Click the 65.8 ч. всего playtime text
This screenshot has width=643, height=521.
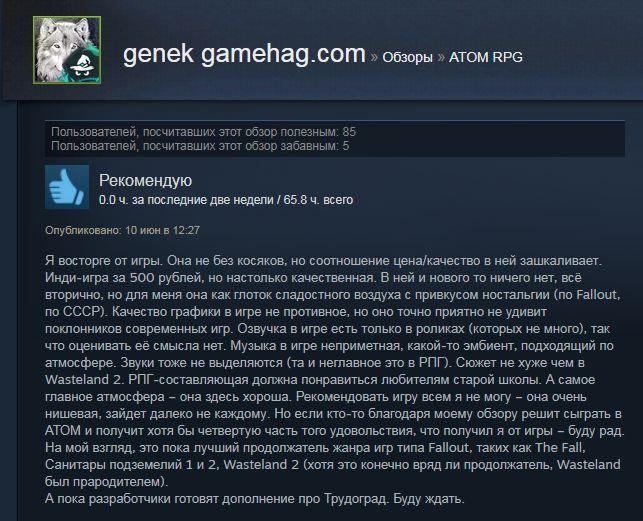pyautogui.click(x=318, y=200)
